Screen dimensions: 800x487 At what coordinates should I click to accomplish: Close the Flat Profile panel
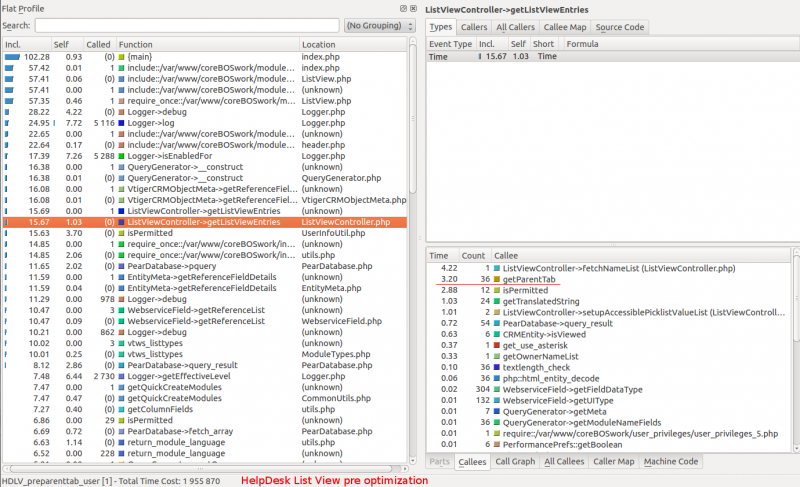coord(413,8)
